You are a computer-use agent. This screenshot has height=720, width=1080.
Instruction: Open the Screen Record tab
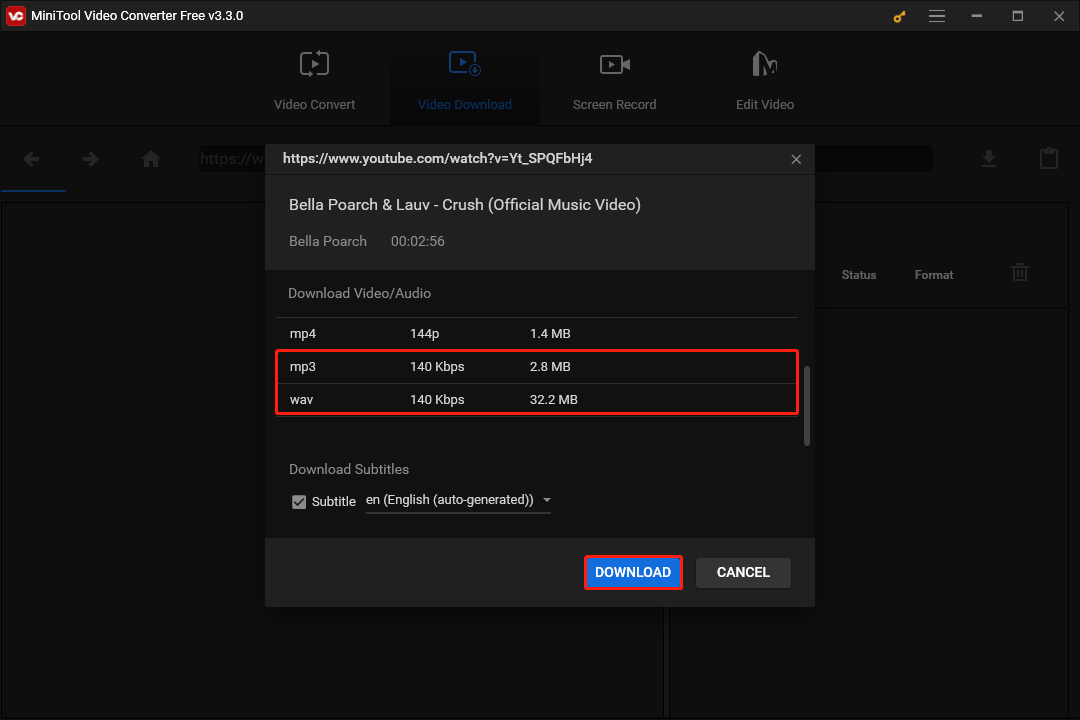(x=614, y=81)
